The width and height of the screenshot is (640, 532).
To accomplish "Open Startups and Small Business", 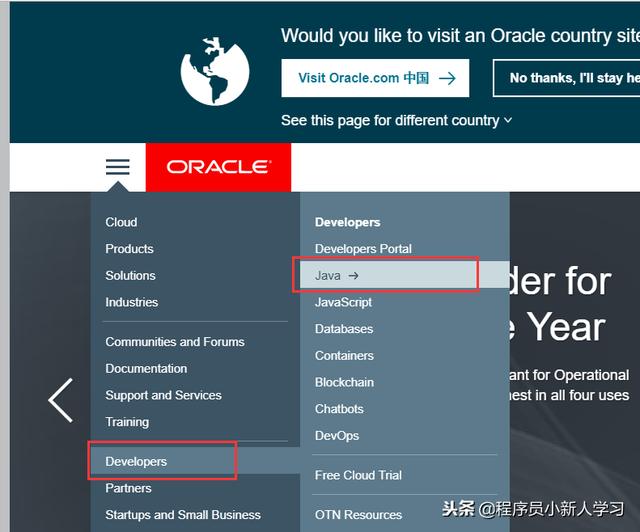I will point(183,515).
